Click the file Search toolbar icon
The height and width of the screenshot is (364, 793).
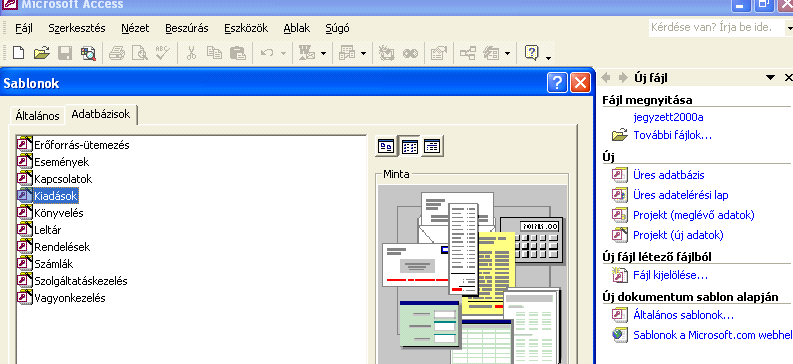point(88,53)
